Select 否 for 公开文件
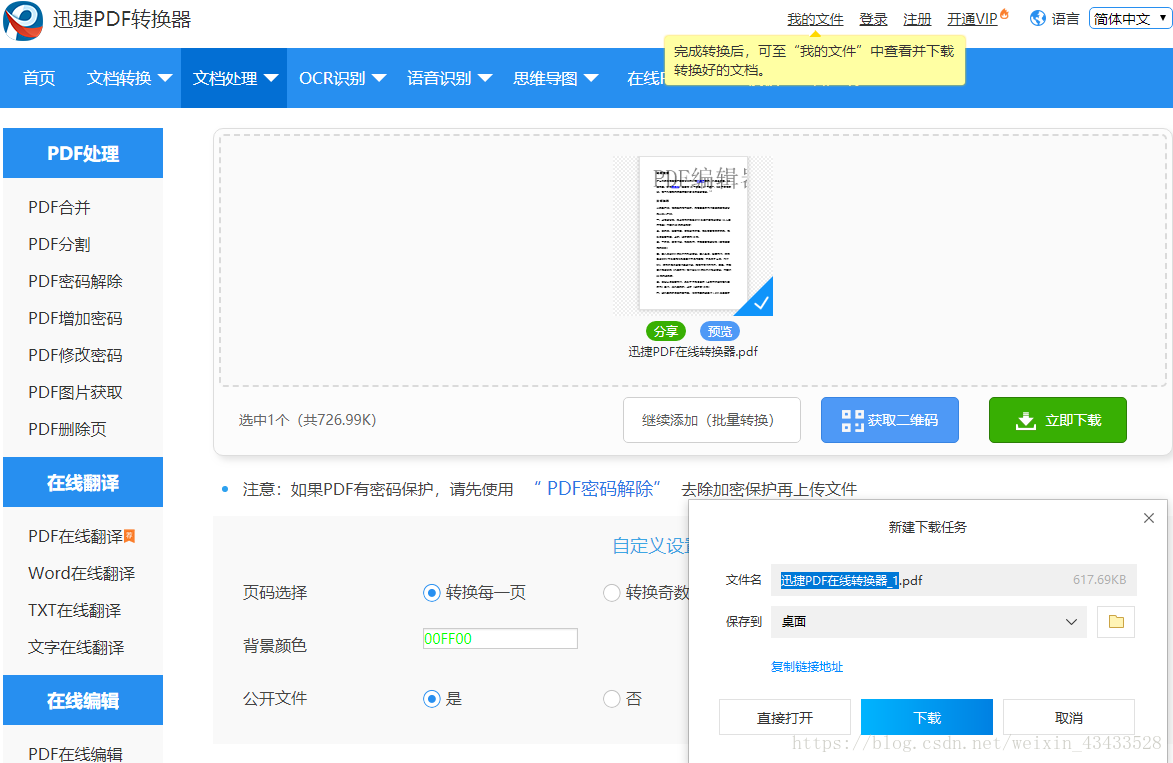The image size is (1173, 763). pos(611,699)
